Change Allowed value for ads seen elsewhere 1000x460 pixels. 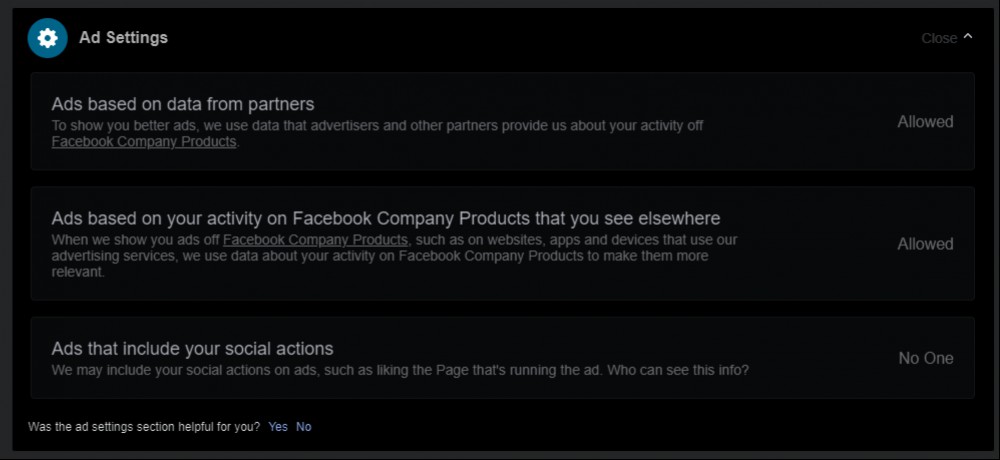click(925, 244)
